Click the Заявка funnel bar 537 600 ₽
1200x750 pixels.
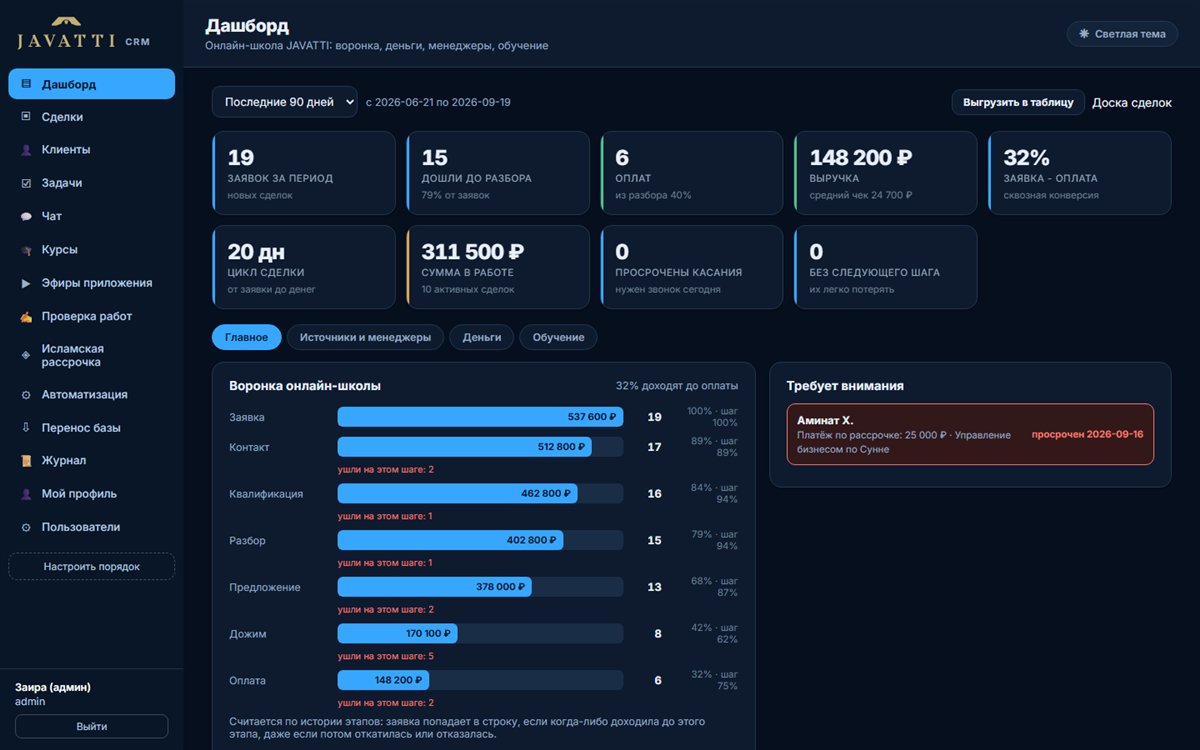pyautogui.click(x=480, y=417)
